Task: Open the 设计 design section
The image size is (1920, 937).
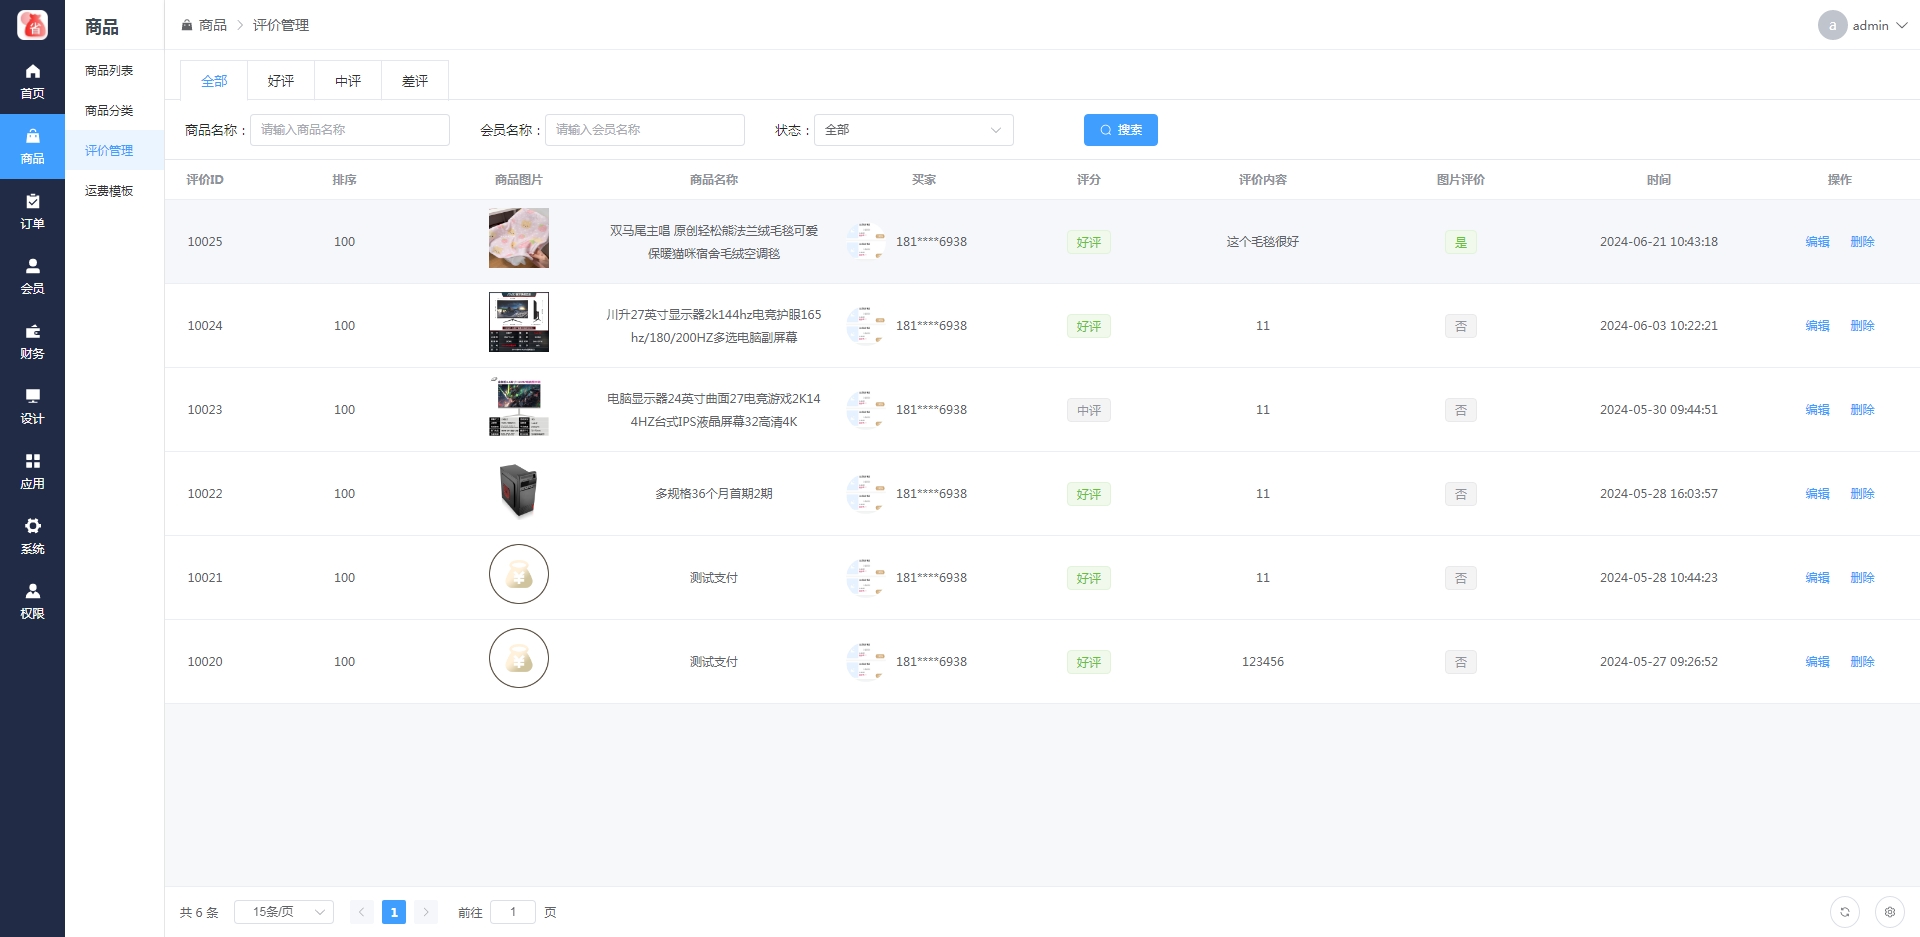Action: coord(32,406)
